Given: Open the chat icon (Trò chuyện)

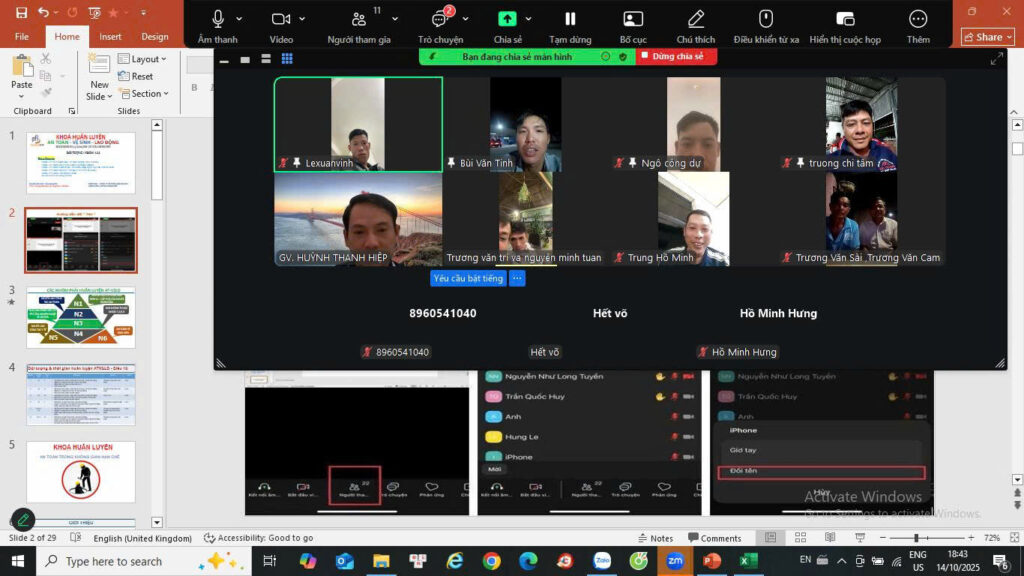Looking at the screenshot, I should [439, 19].
